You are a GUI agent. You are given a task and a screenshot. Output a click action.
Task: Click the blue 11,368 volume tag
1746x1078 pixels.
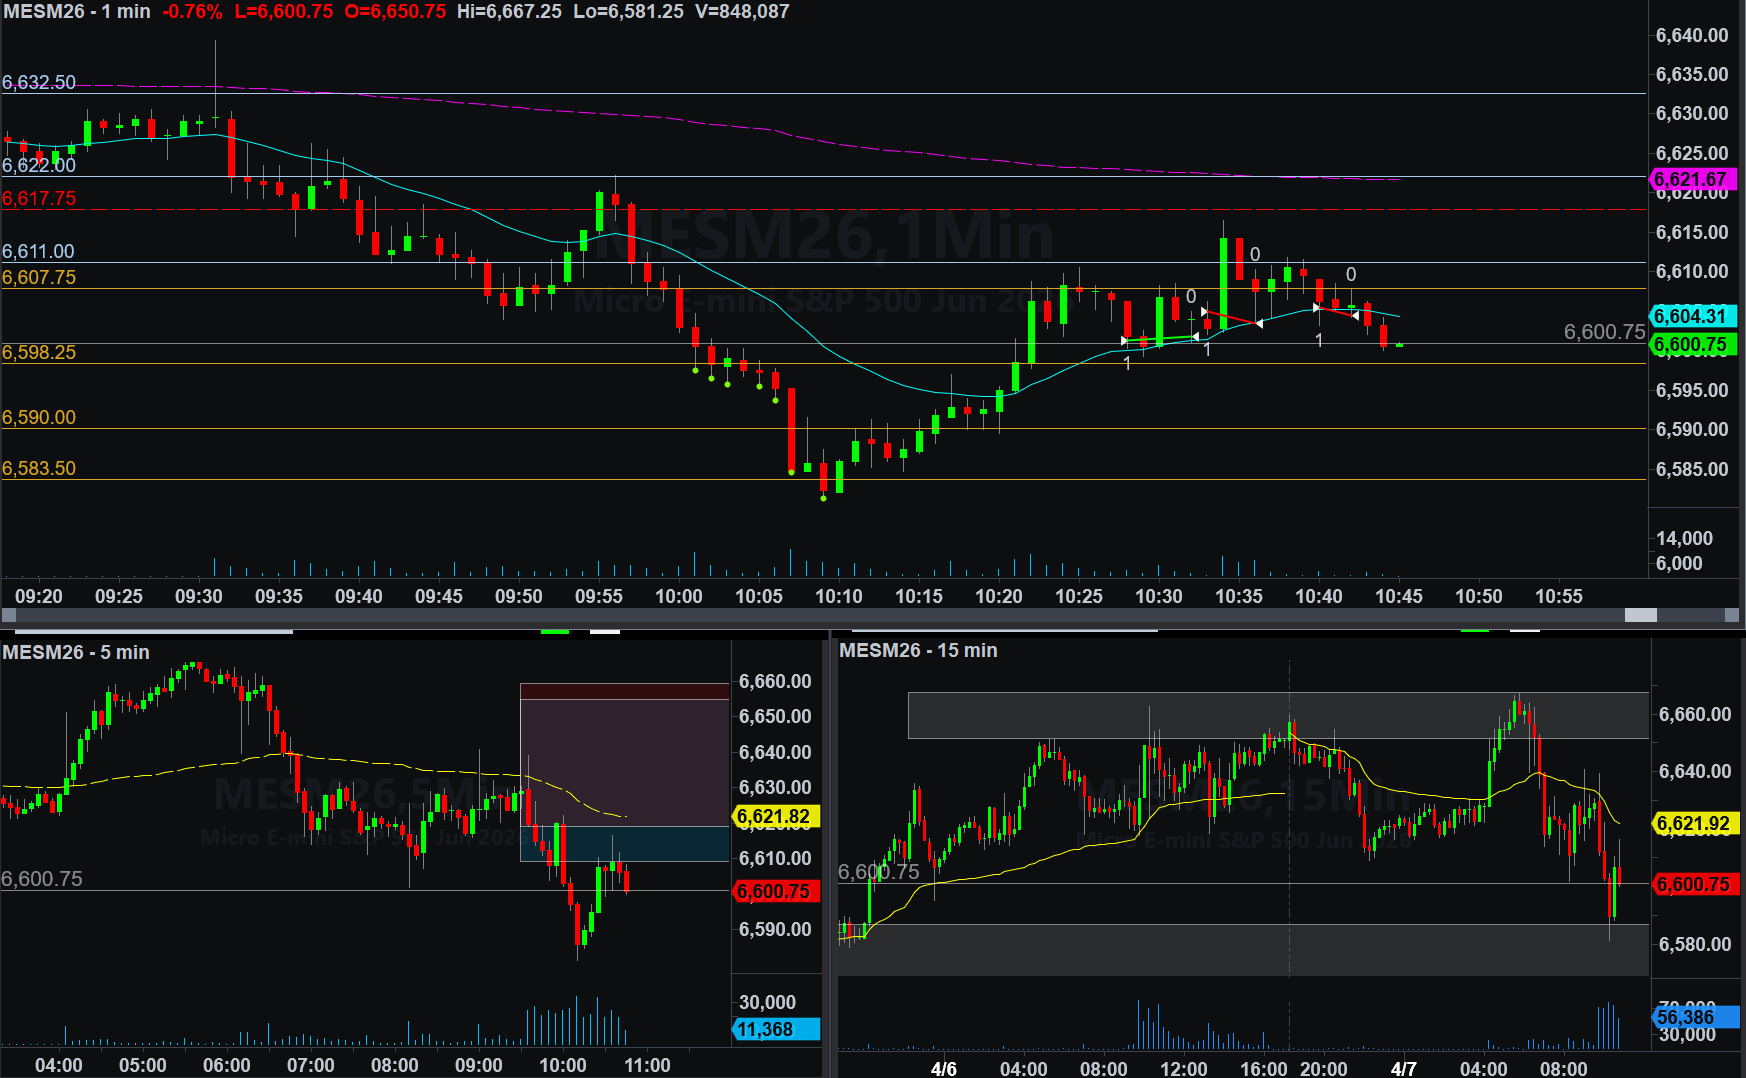pos(775,1029)
